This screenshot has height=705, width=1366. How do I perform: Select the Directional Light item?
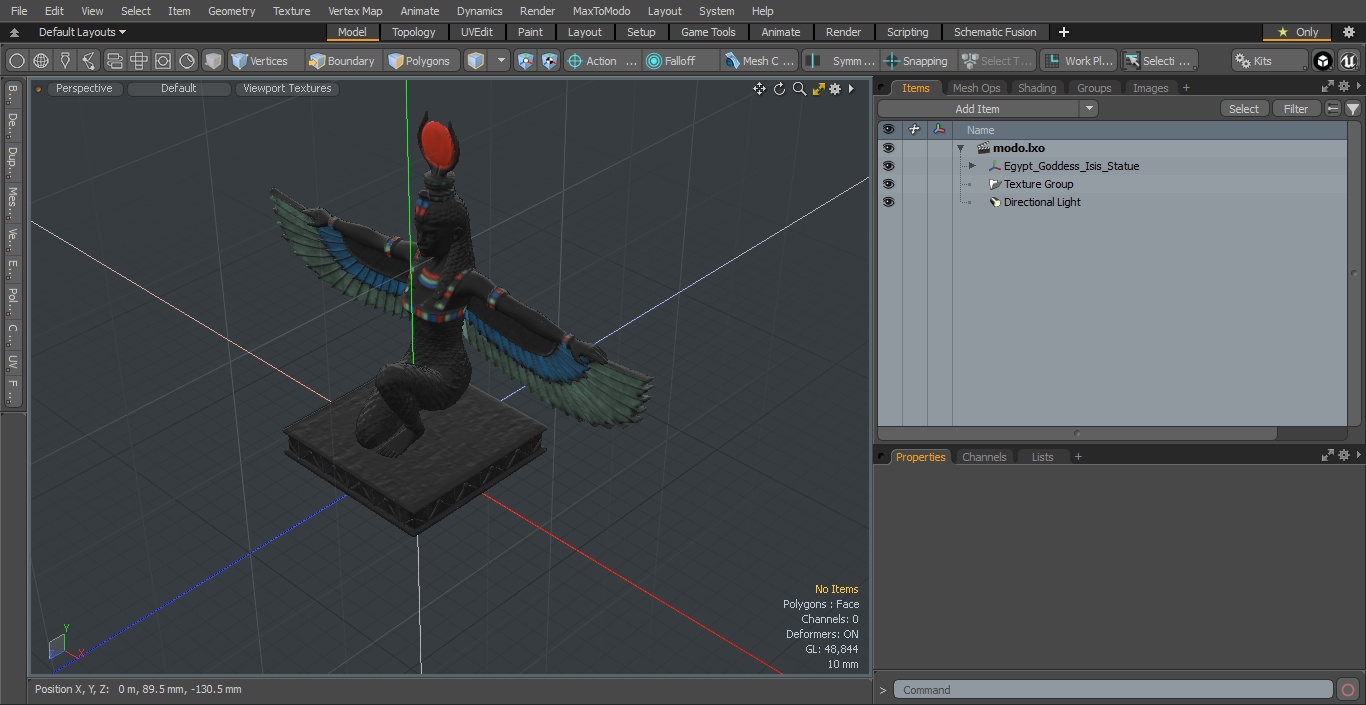click(x=1042, y=202)
